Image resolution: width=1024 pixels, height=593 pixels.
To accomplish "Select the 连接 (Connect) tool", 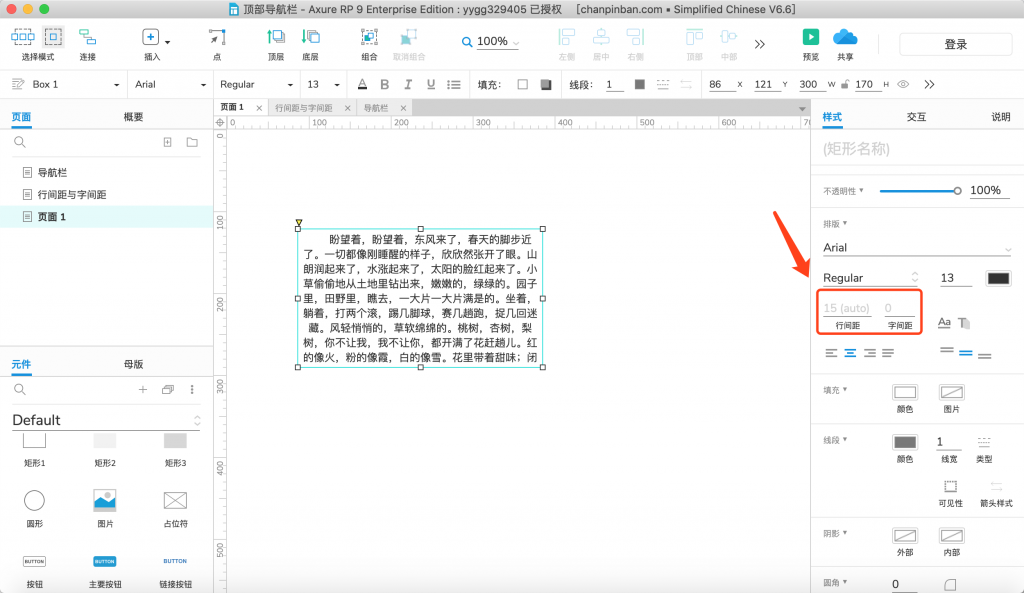I will (x=87, y=37).
